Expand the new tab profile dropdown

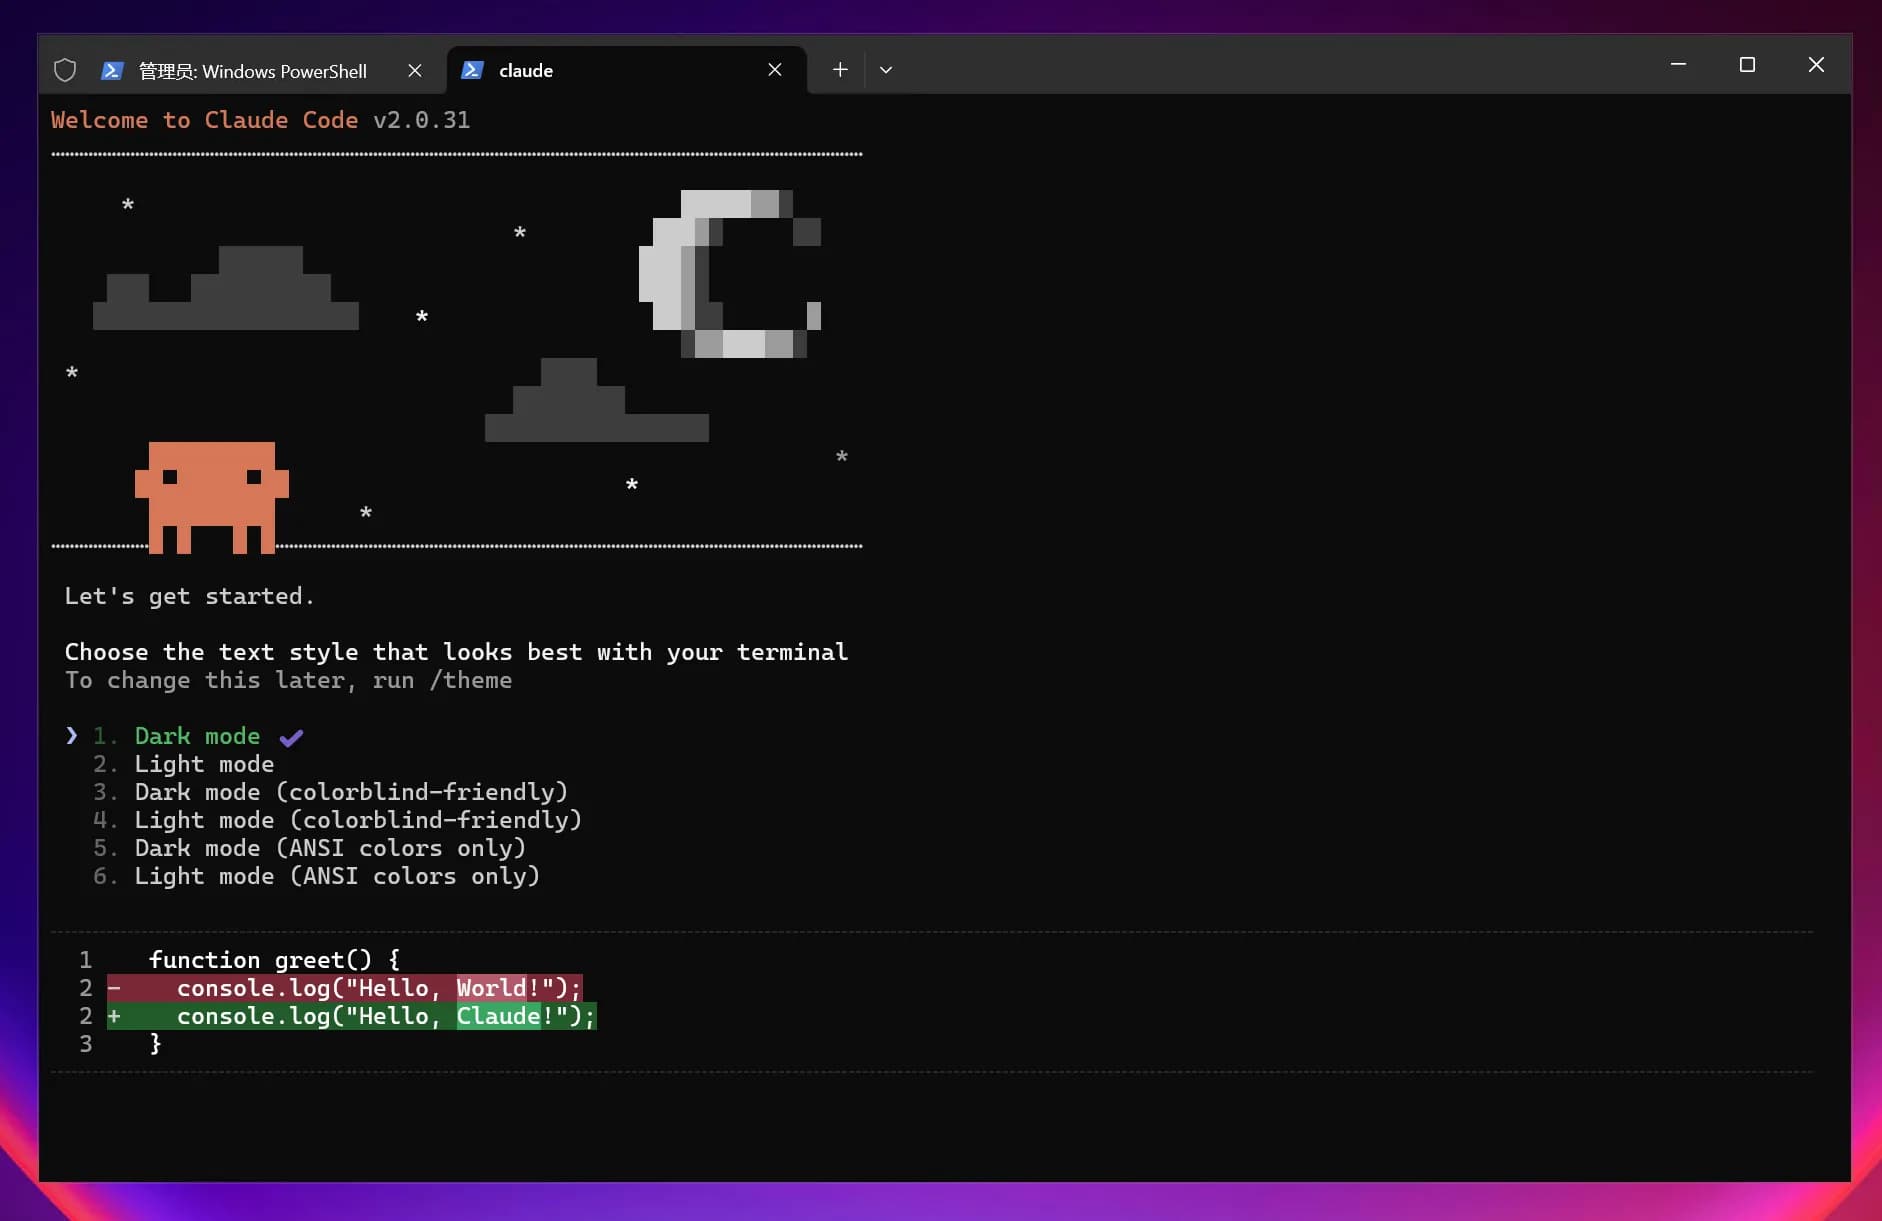(886, 70)
